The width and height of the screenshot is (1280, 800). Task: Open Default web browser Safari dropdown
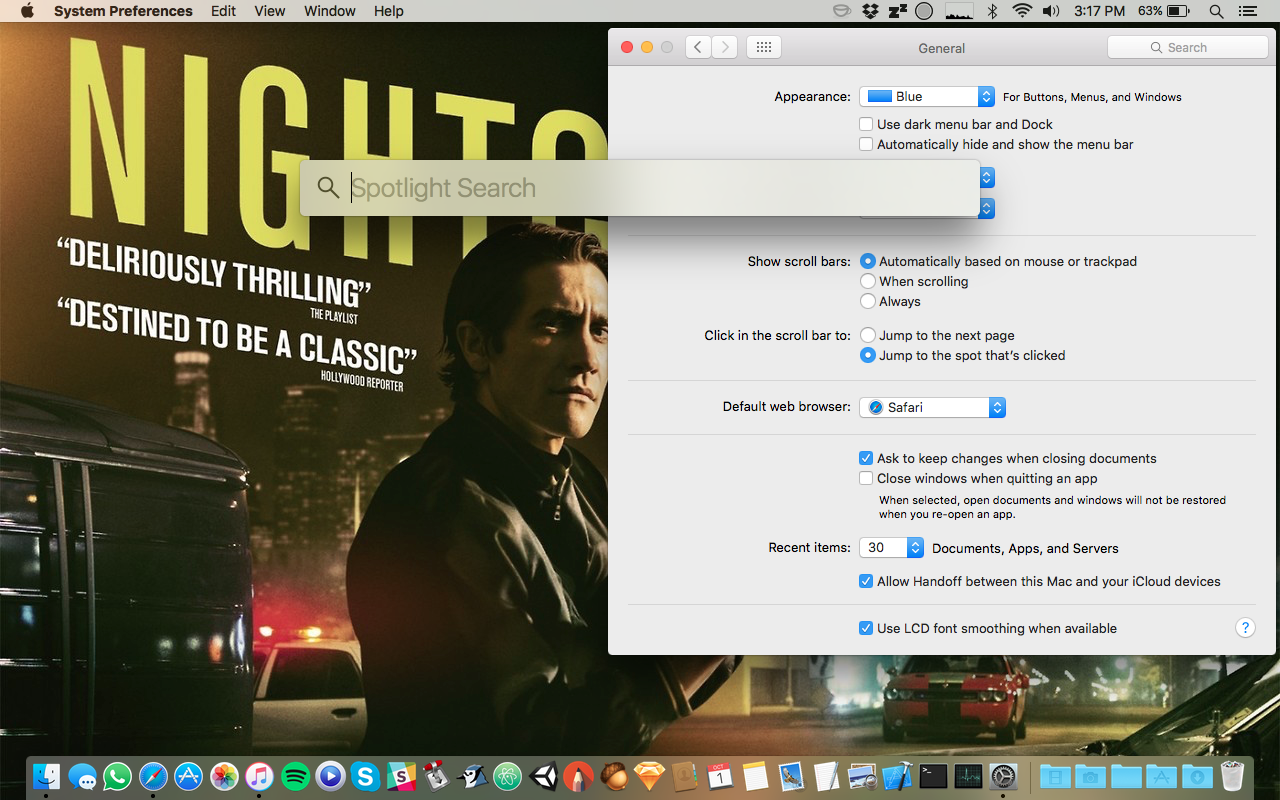coord(932,407)
